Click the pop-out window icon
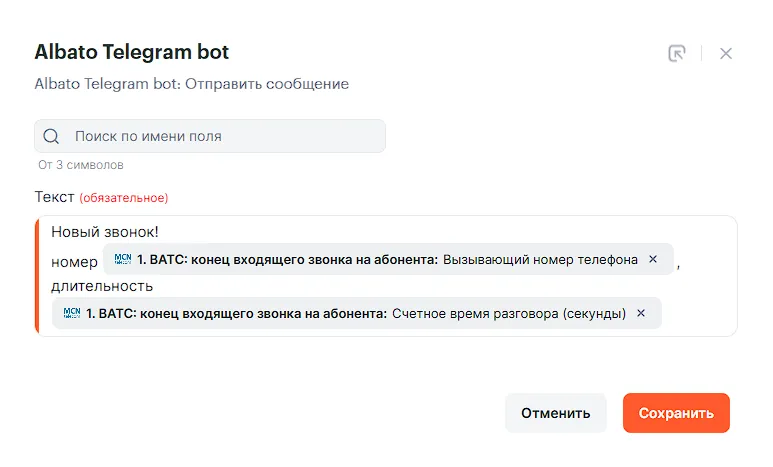Screen dimensions: 773x467 (x=677, y=53)
